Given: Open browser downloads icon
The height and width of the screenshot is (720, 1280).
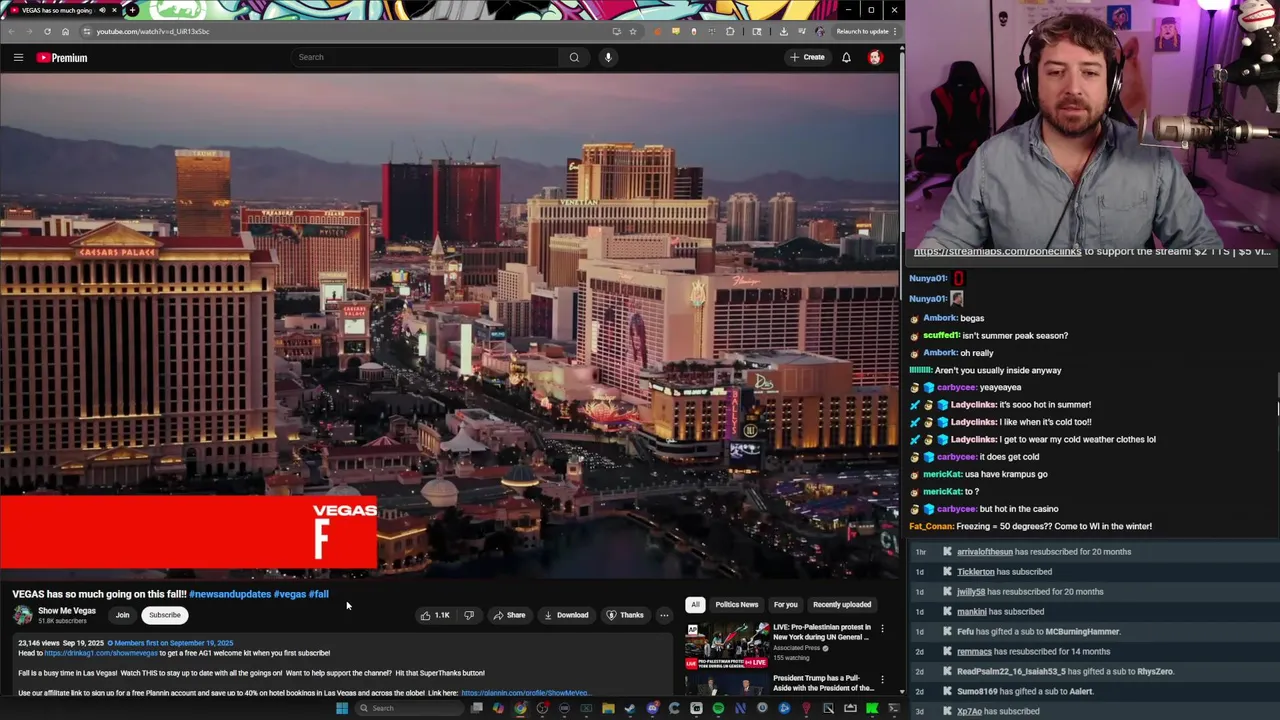Looking at the screenshot, I should point(783,31).
